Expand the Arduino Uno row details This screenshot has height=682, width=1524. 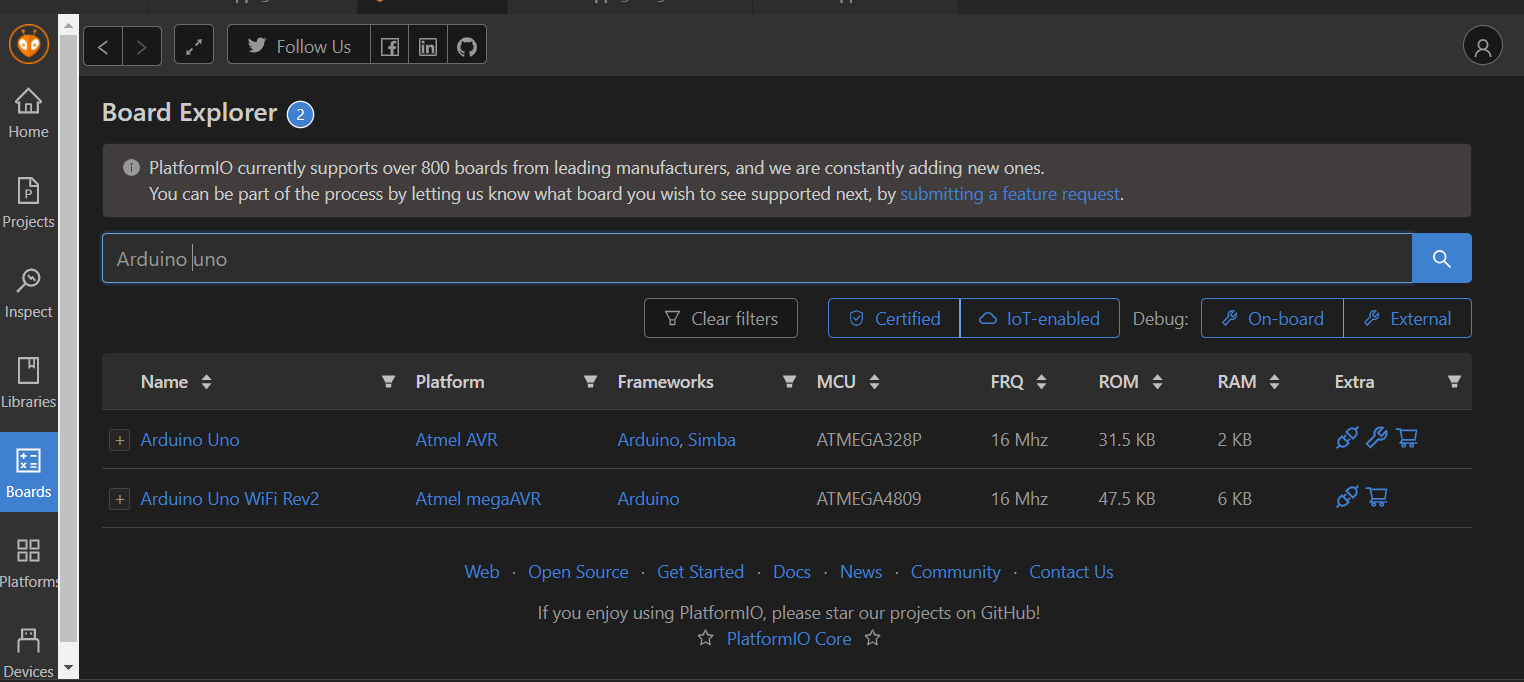[x=119, y=440]
